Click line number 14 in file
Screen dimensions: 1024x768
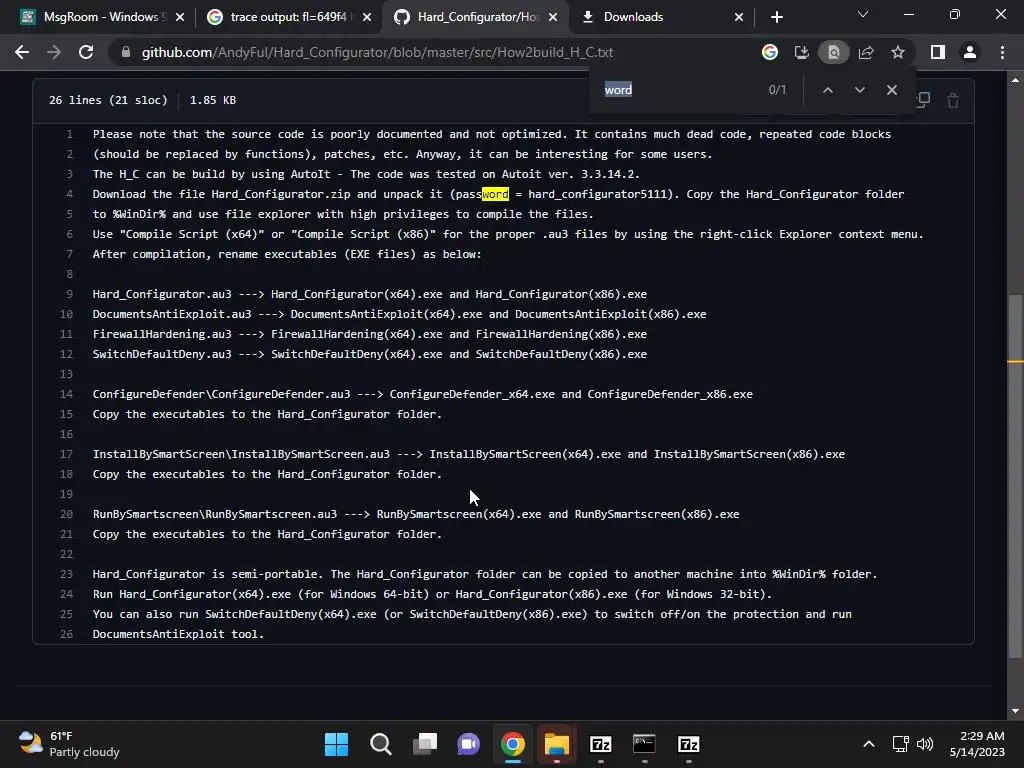coord(67,394)
